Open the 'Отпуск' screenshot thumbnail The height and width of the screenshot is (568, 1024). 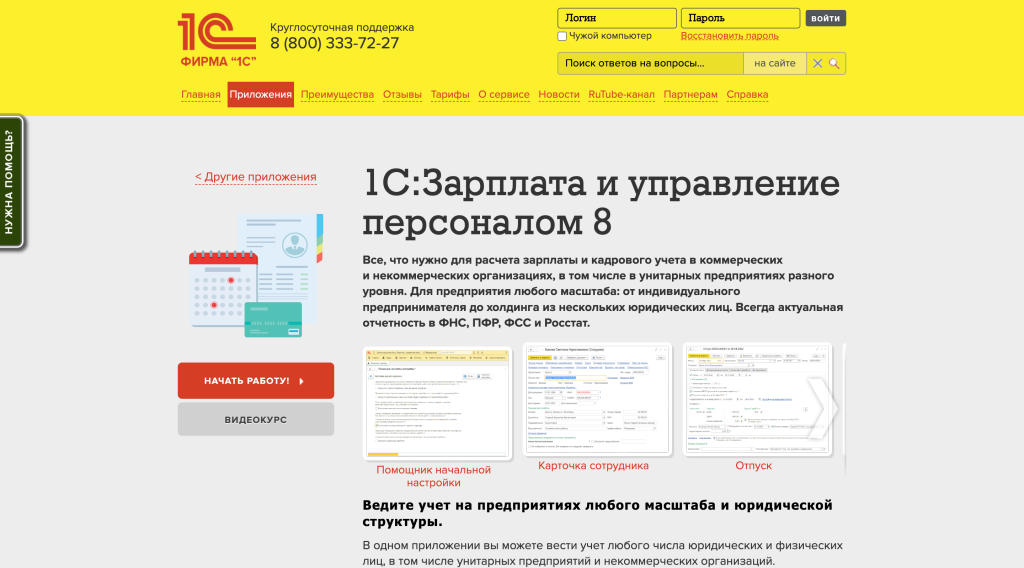click(x=758, y=399)
